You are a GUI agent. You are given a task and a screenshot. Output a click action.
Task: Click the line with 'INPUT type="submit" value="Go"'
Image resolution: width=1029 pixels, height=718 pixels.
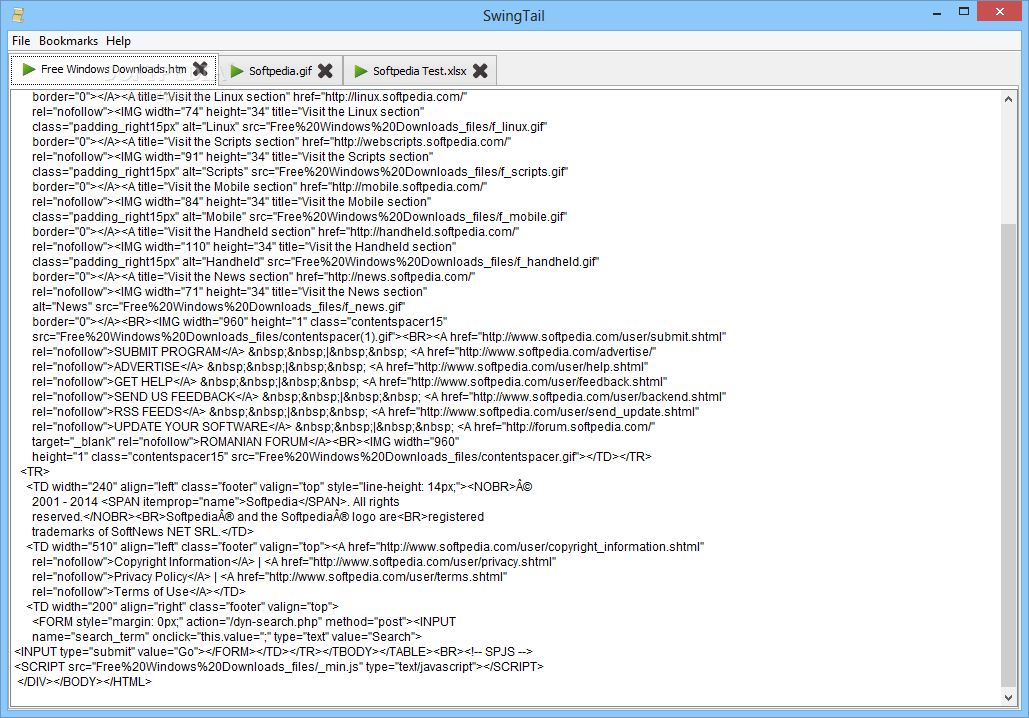coord(274,652)
